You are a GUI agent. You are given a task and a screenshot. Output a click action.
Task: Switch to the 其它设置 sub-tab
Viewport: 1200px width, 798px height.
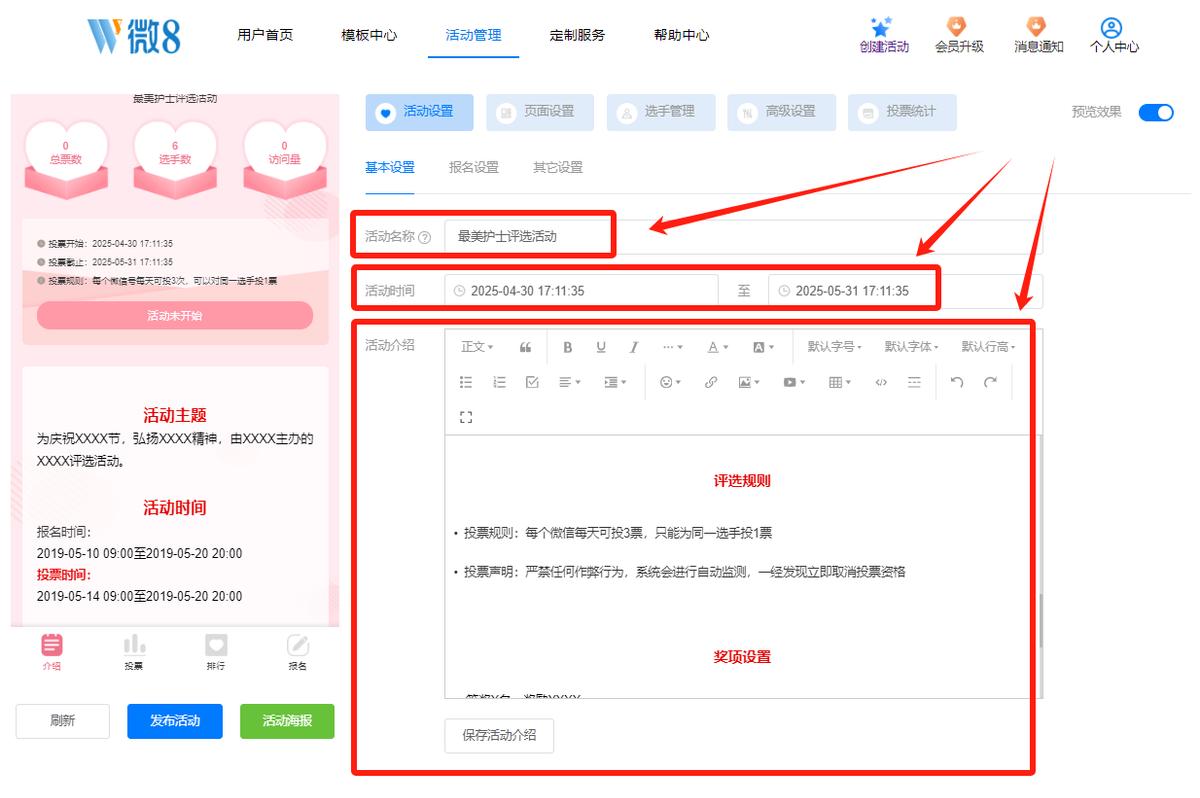[x=557, y=167]
